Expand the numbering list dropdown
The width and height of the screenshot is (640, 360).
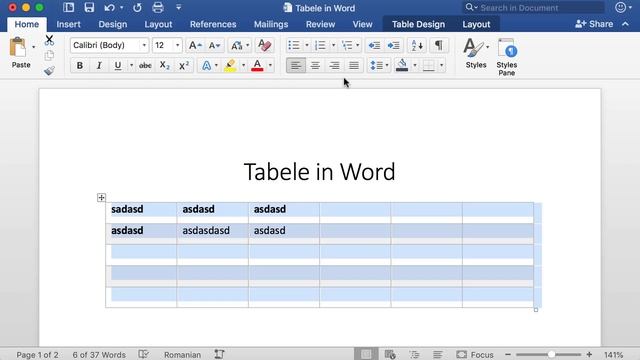(333, 45)
